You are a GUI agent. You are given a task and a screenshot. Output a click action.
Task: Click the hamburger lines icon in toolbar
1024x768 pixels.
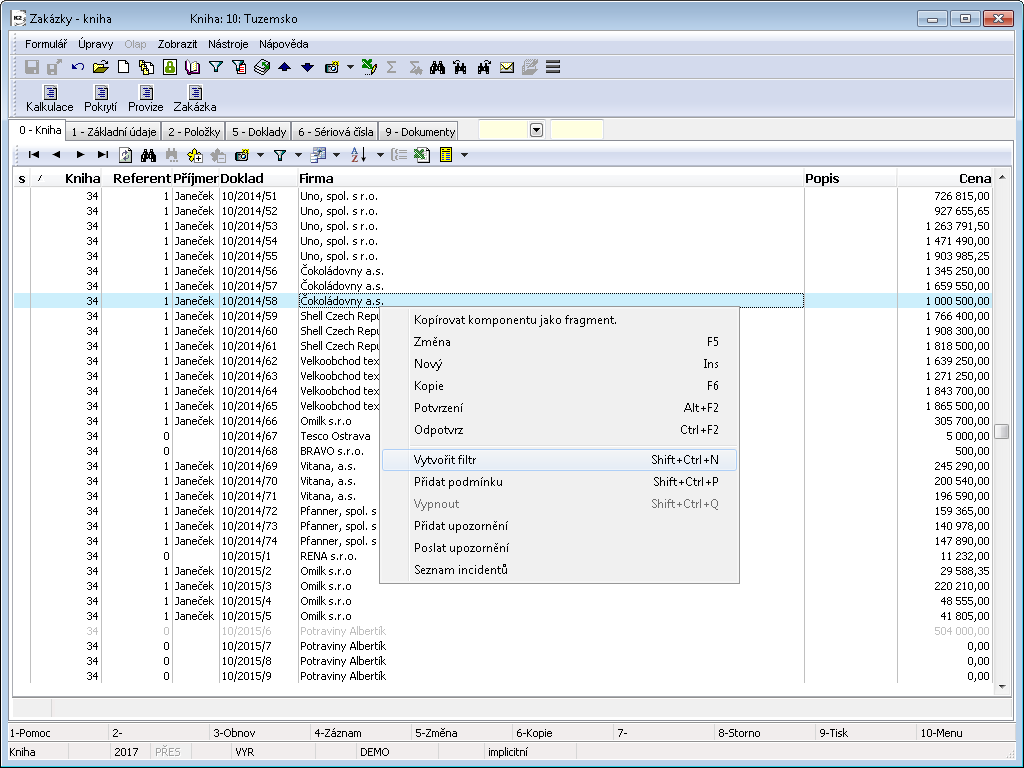[553, 67]
